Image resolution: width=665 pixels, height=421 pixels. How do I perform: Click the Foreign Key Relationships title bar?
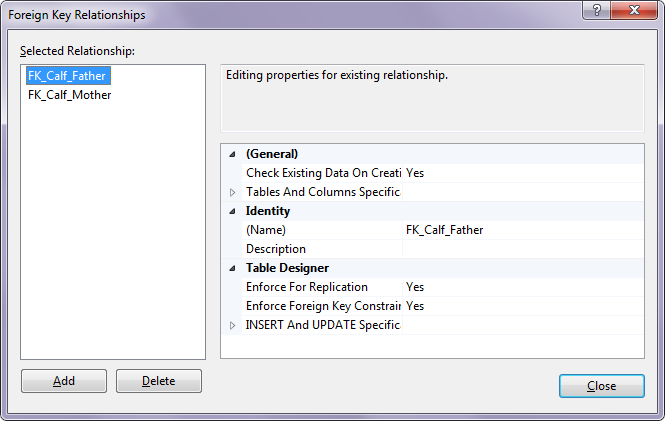(x=300, y=14)
